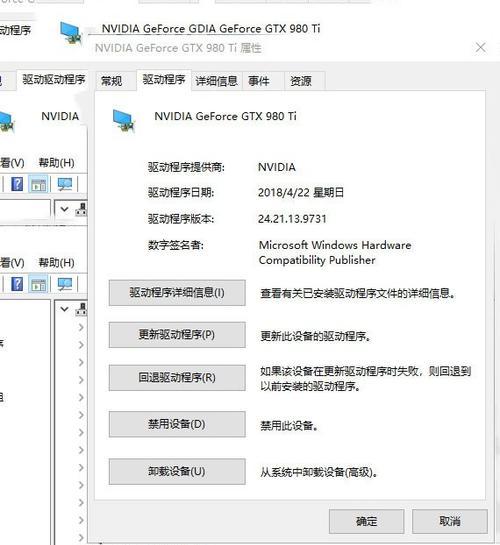Screen dimensions: 500x545
Task: Click the lower help question-mark toolbar icon
Action: (x=17, y=284)
